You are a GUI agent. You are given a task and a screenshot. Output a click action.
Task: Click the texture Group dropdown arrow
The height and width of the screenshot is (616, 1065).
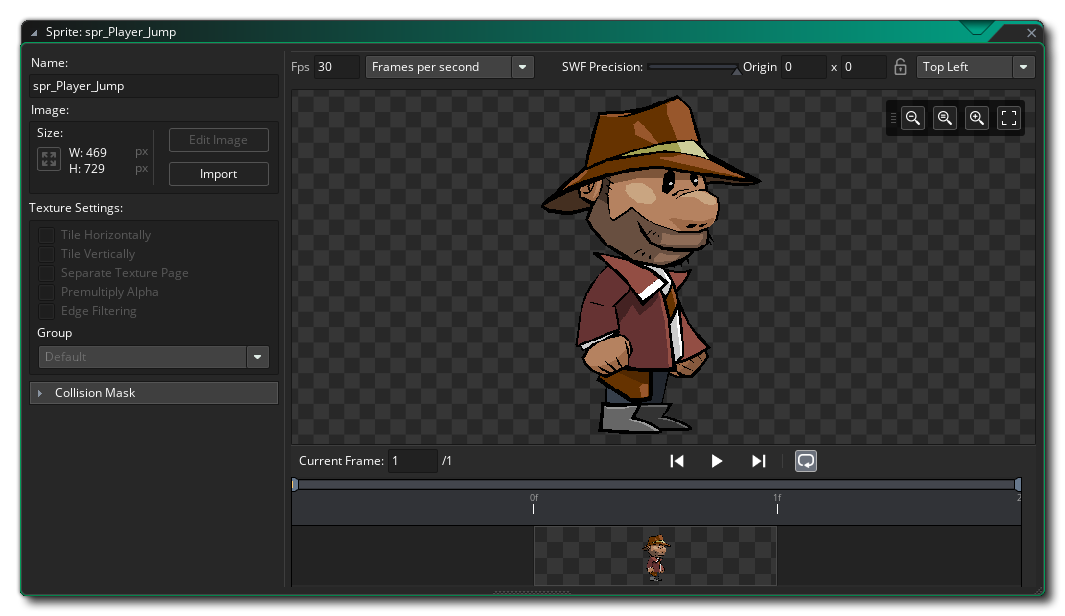tap(257, 357)
